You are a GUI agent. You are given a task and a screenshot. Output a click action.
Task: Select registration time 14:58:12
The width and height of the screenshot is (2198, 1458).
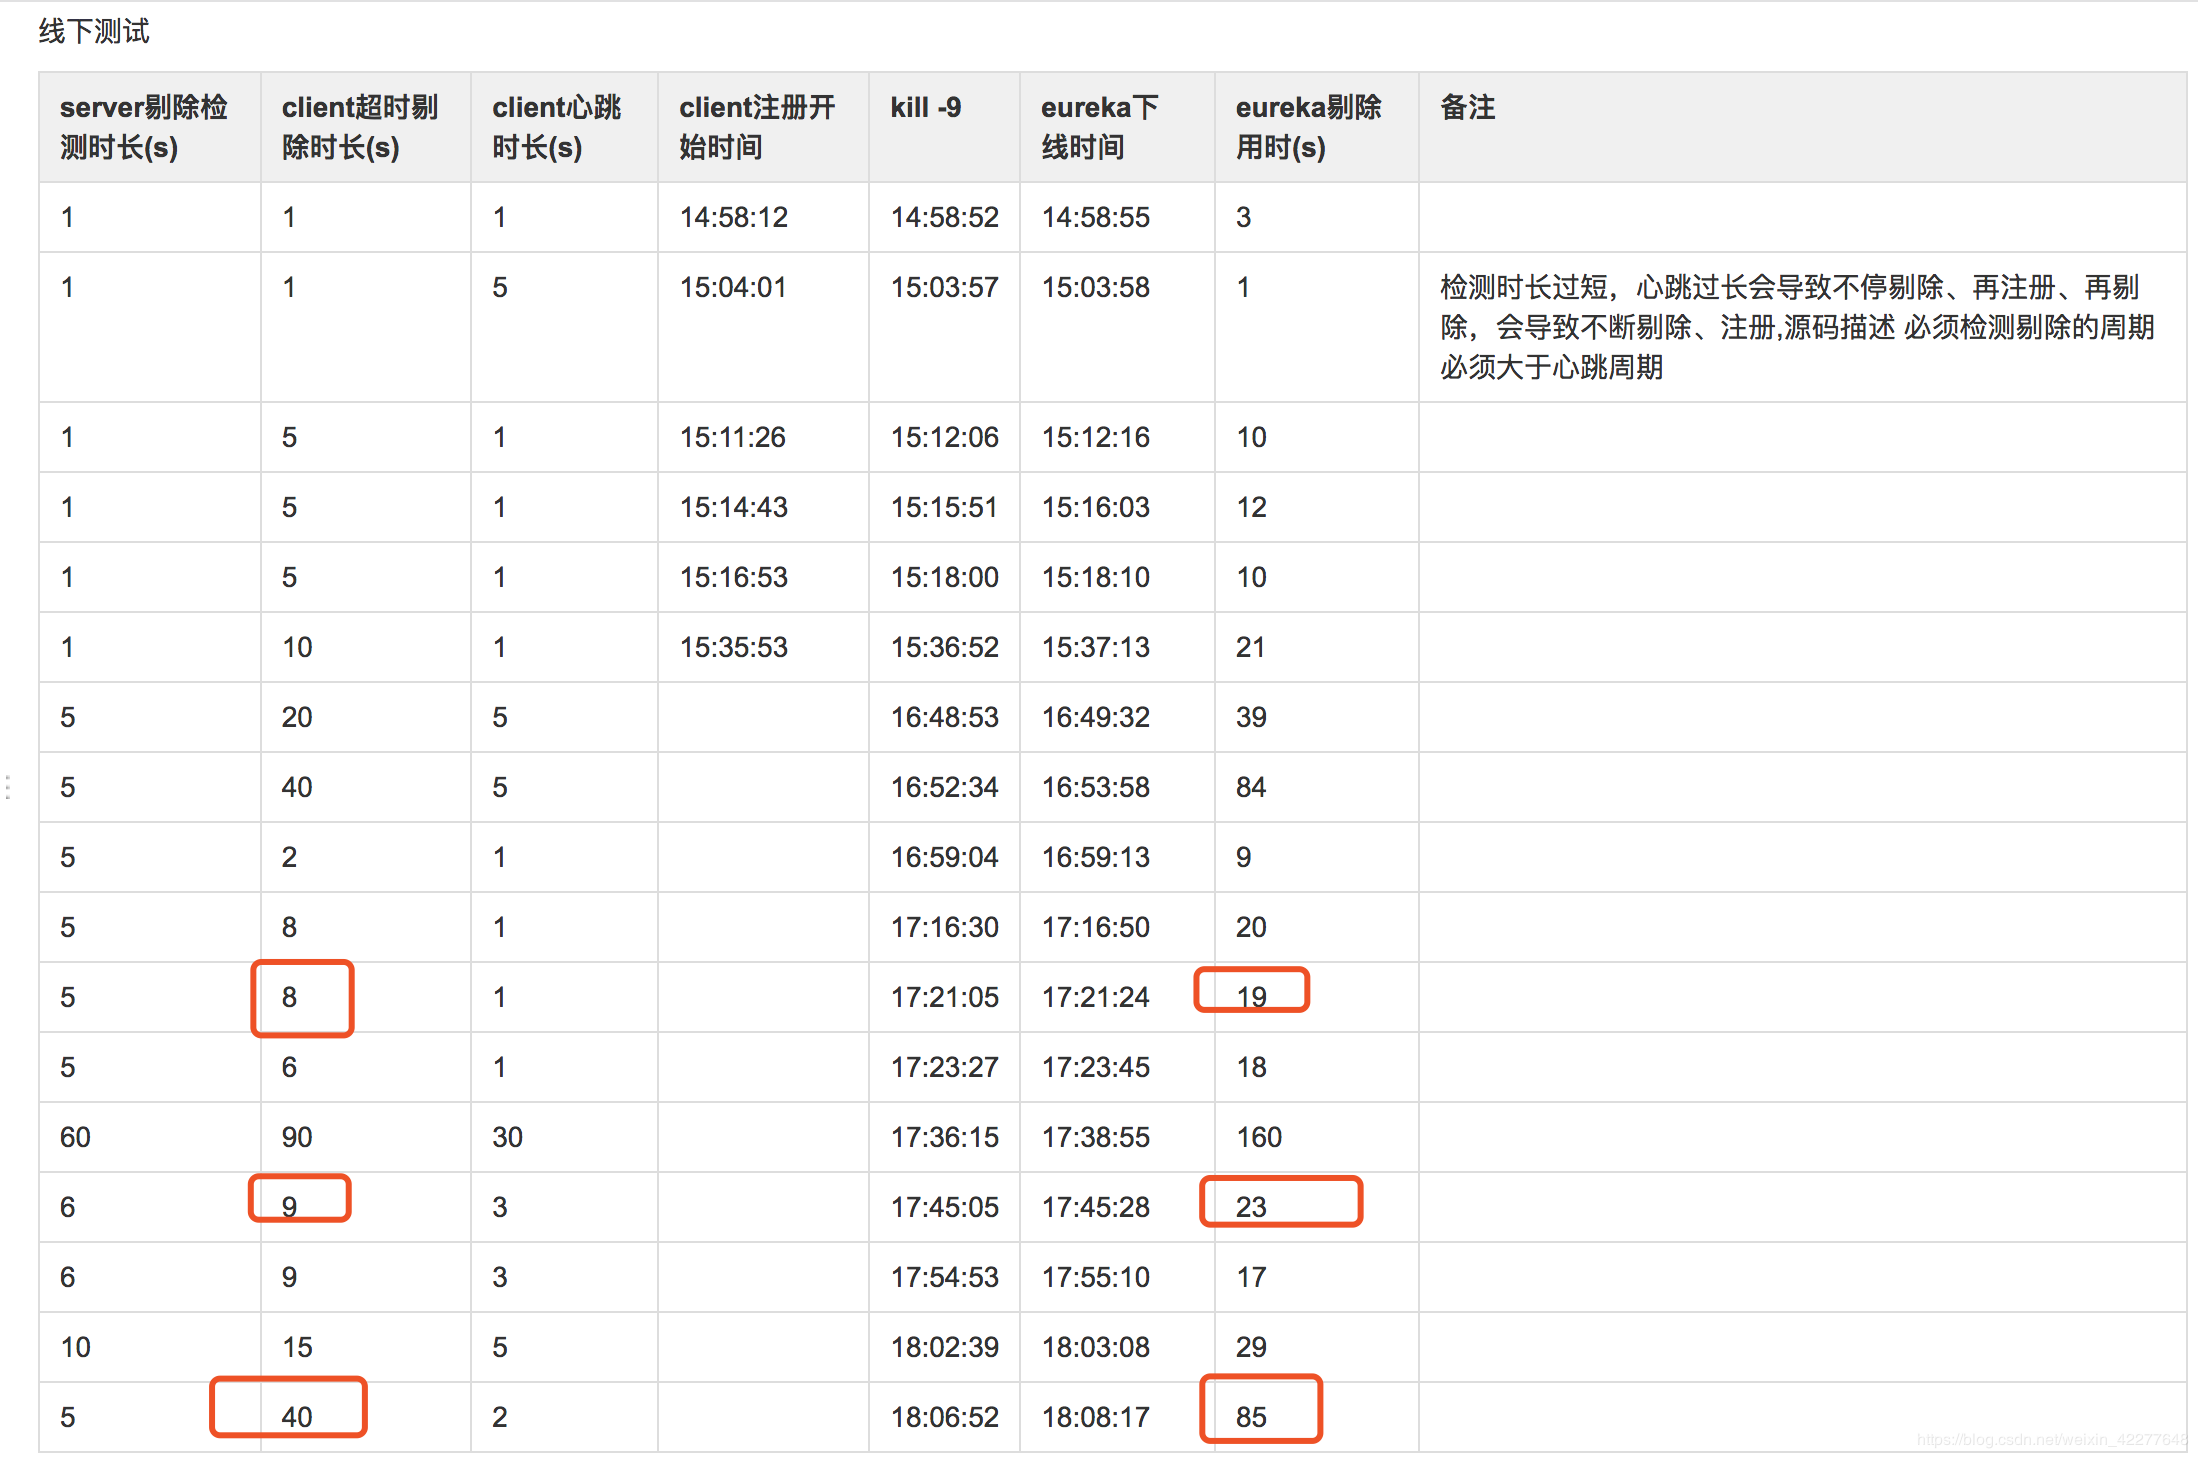click(x=734, y=217)
